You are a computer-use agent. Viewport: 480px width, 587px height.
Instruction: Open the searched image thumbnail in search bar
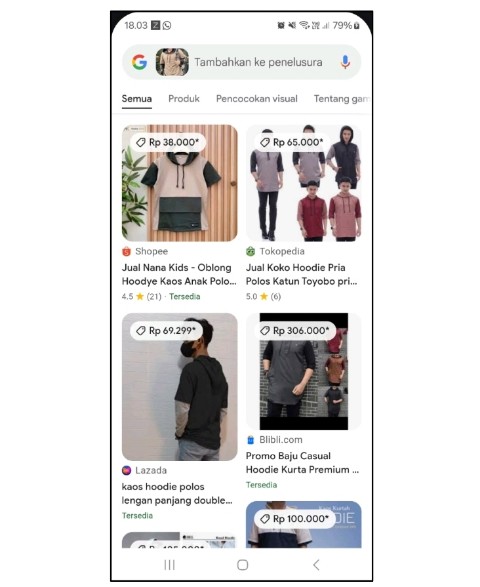click(172, 62)
